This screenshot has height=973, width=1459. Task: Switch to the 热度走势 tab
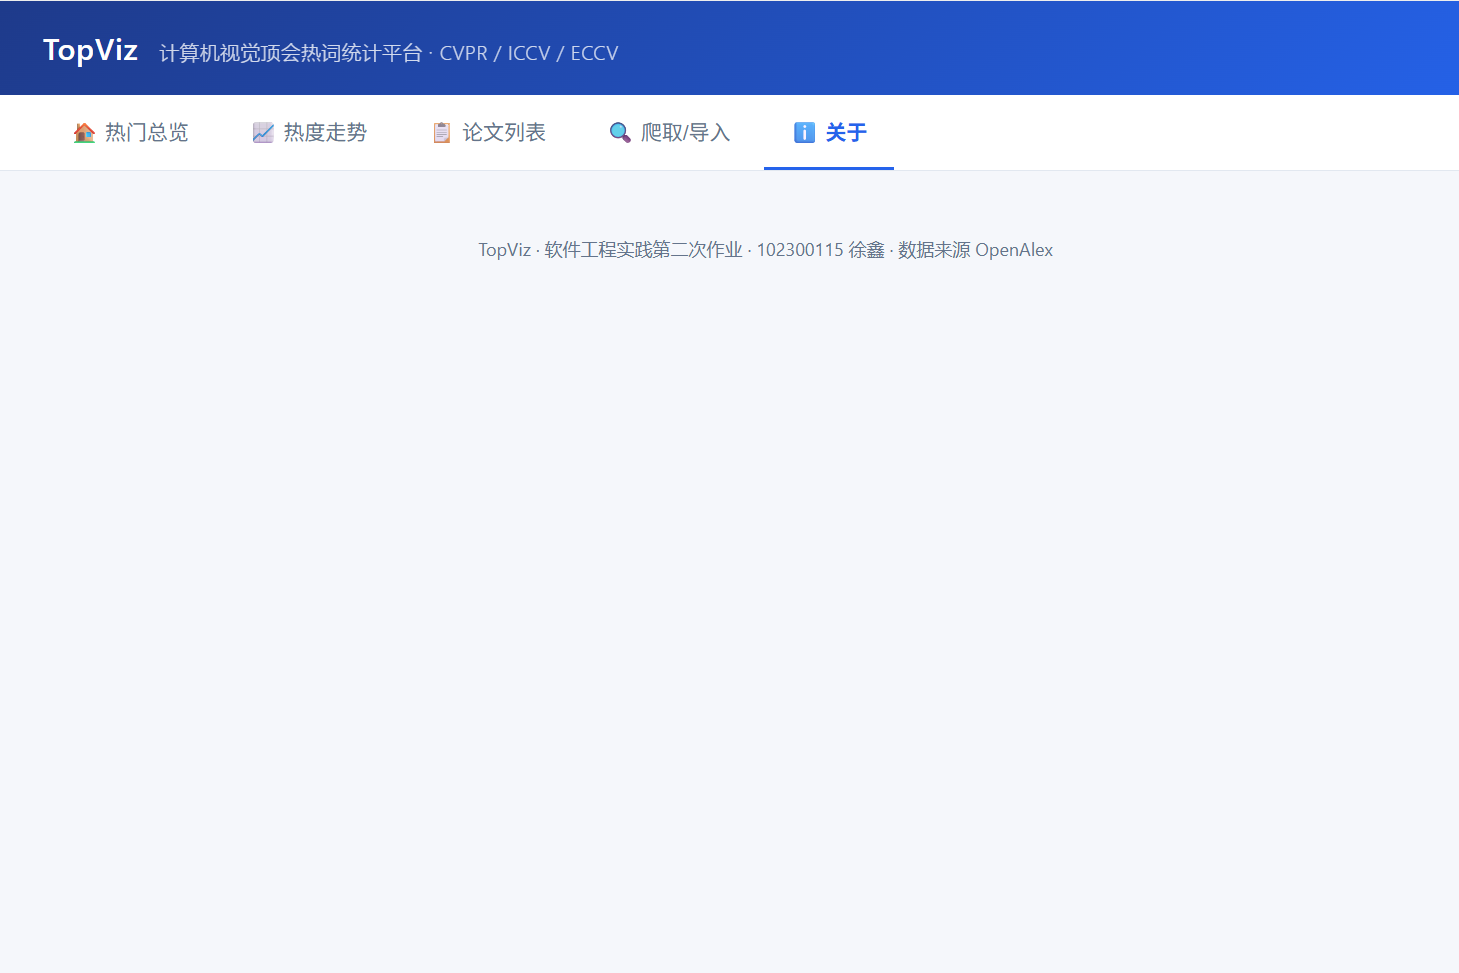click(x=310, y=133)
